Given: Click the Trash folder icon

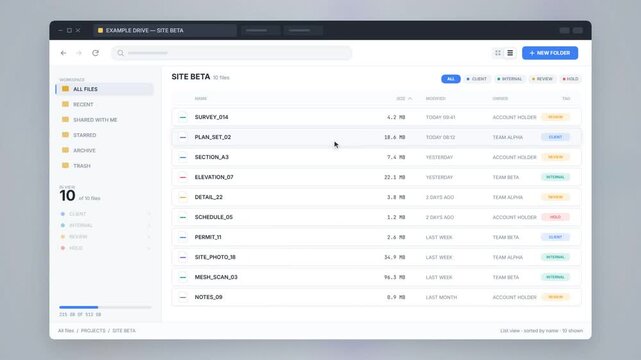Looking at the screenshot, I should pyautogui.click(x=65, y=165).
